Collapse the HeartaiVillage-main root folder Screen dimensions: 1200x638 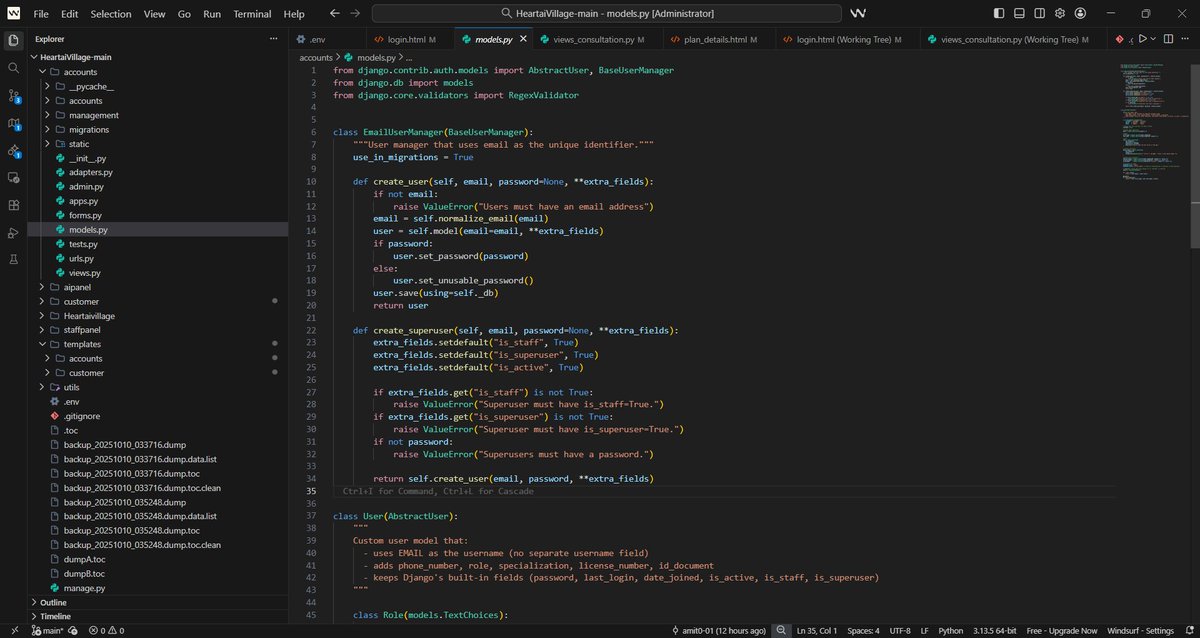159,58
